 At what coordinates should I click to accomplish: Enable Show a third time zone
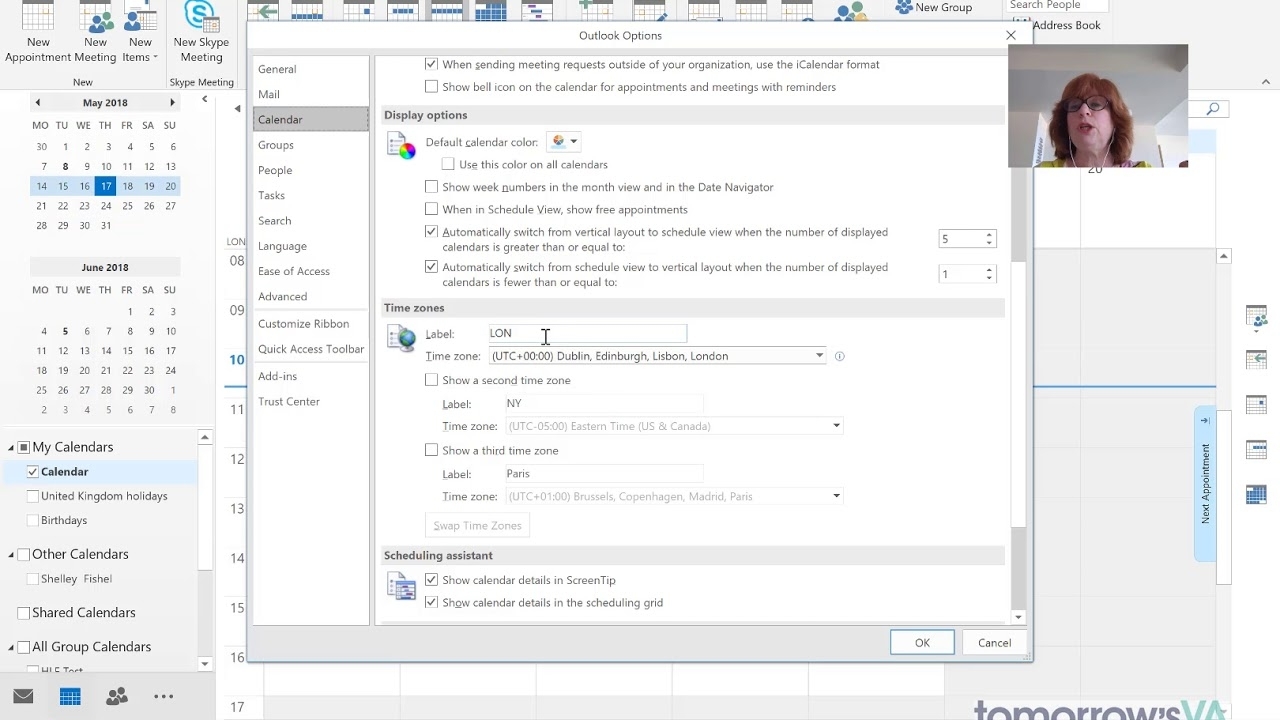coord(431,450)
